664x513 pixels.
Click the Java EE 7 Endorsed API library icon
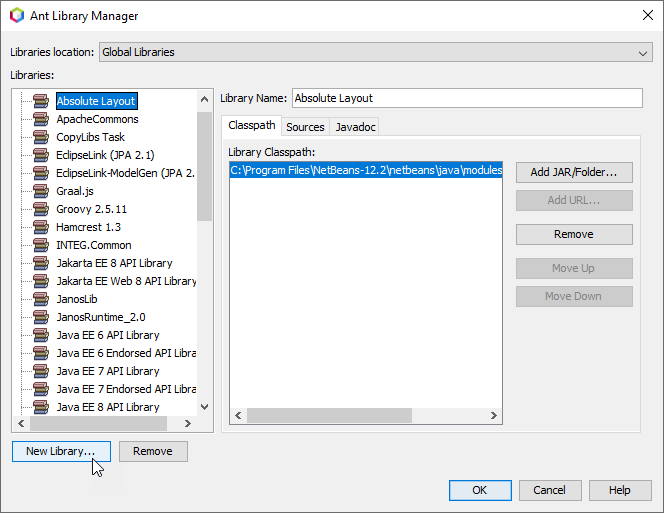(x=41, y=389)
